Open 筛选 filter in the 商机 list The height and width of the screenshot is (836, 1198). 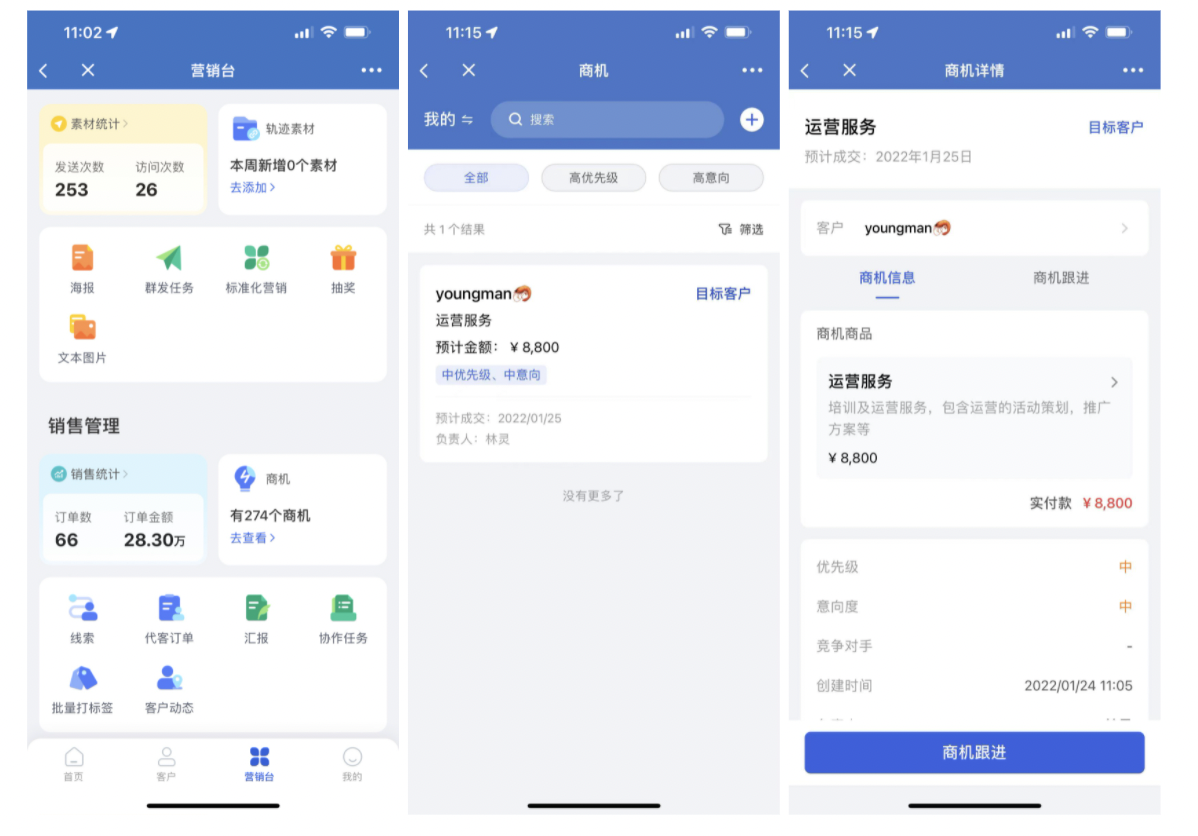click(741, 229)
